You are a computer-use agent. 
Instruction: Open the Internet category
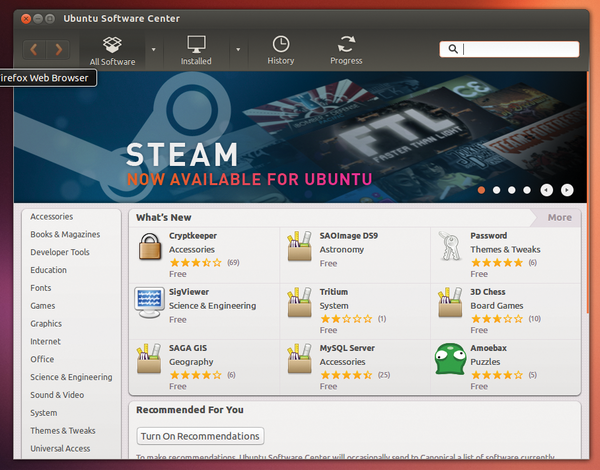coord(46,341)
